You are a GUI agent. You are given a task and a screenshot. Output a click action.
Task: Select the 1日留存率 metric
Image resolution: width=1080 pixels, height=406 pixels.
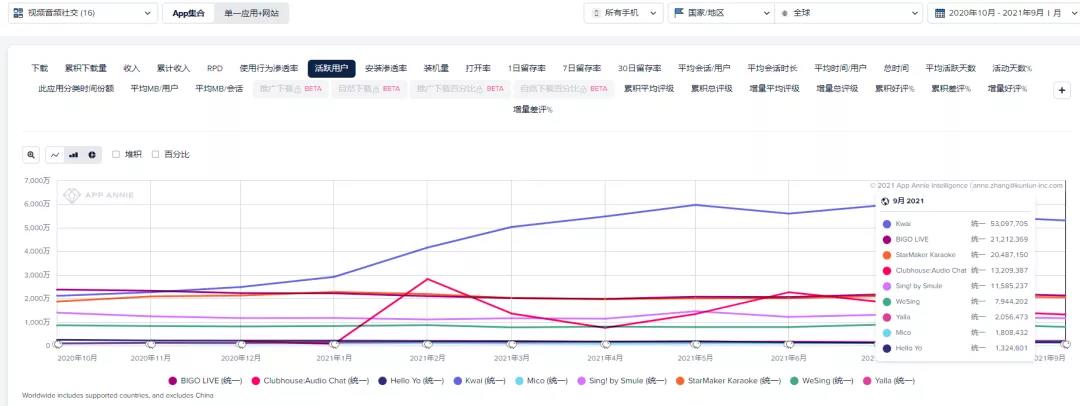527,68
